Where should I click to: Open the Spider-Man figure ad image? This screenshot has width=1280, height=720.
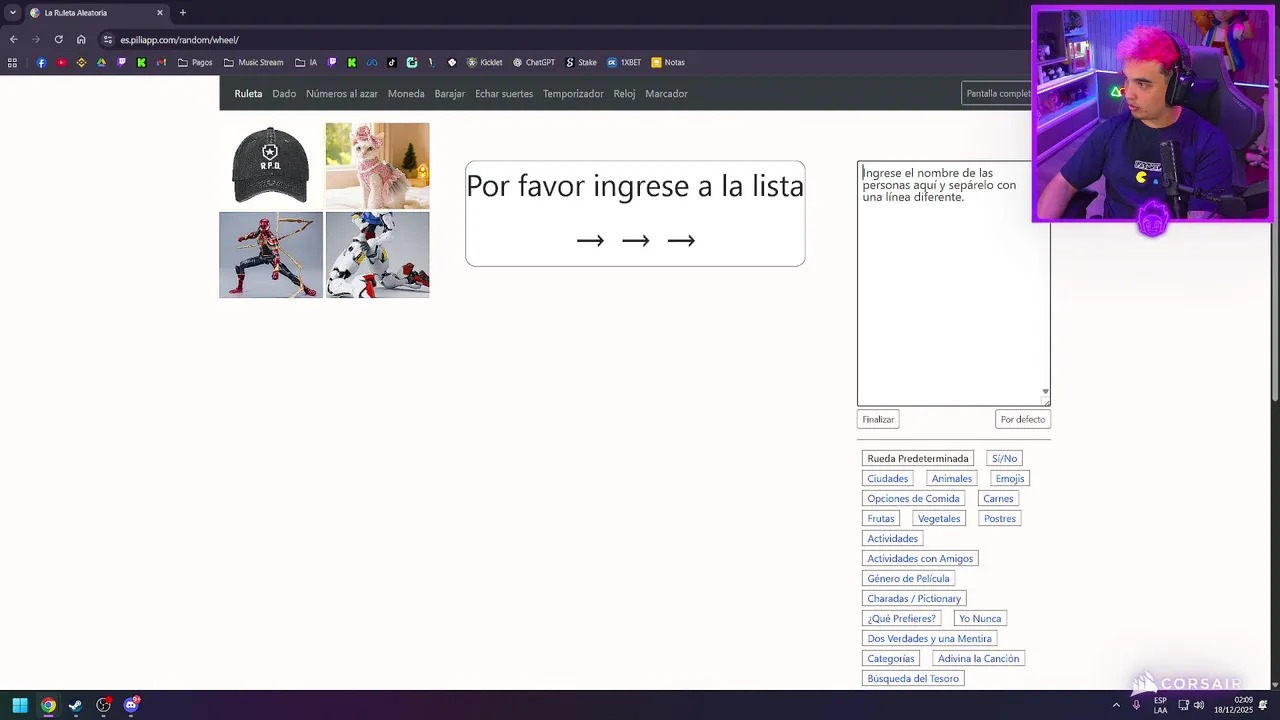pos(271,255)
